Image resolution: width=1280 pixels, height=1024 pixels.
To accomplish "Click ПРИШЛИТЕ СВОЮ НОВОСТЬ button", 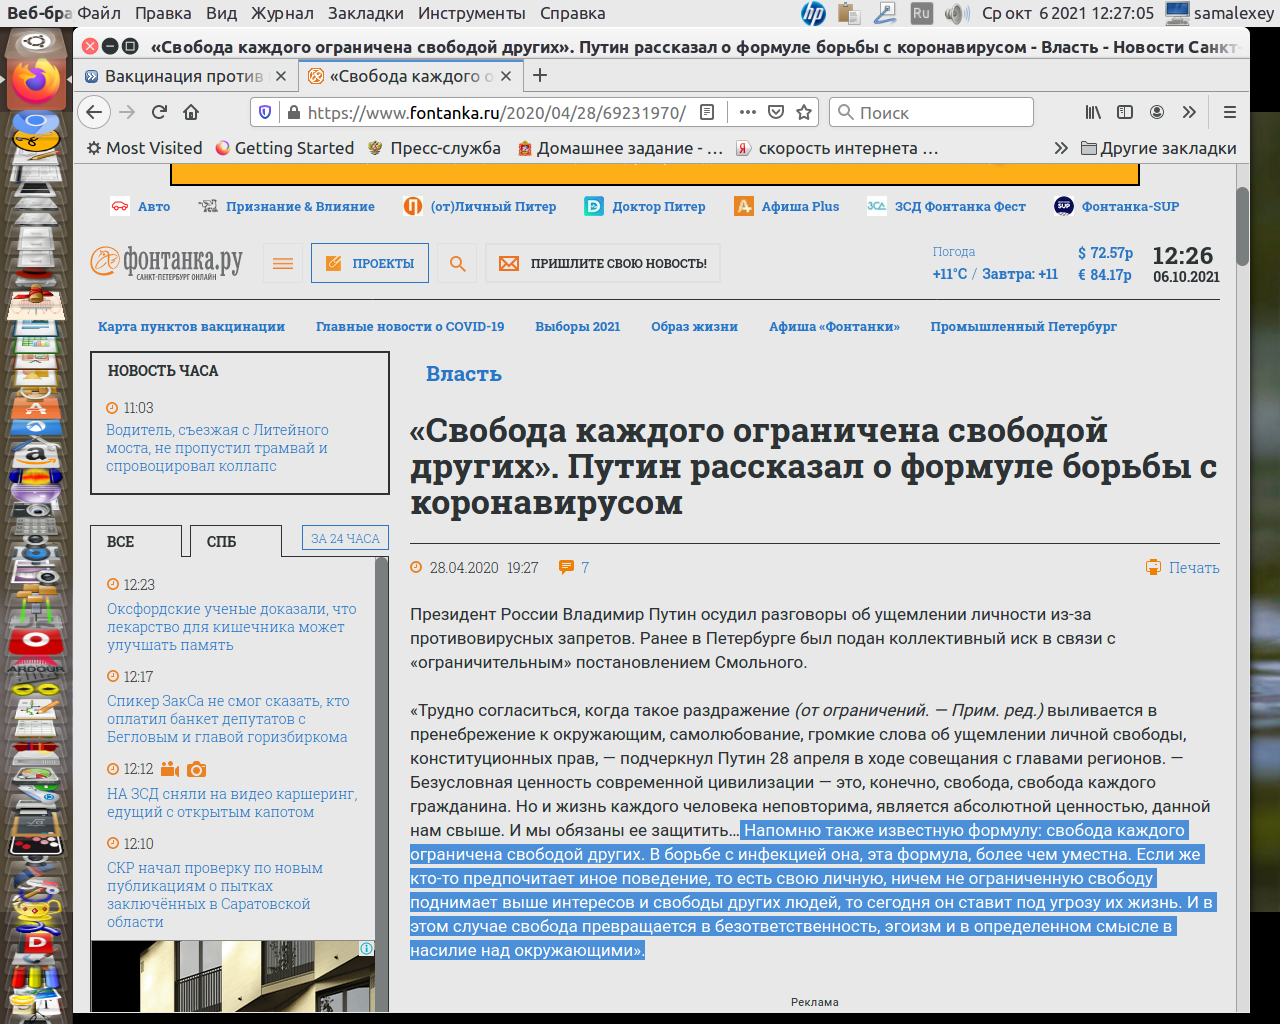I will click(x=603, y=263).
